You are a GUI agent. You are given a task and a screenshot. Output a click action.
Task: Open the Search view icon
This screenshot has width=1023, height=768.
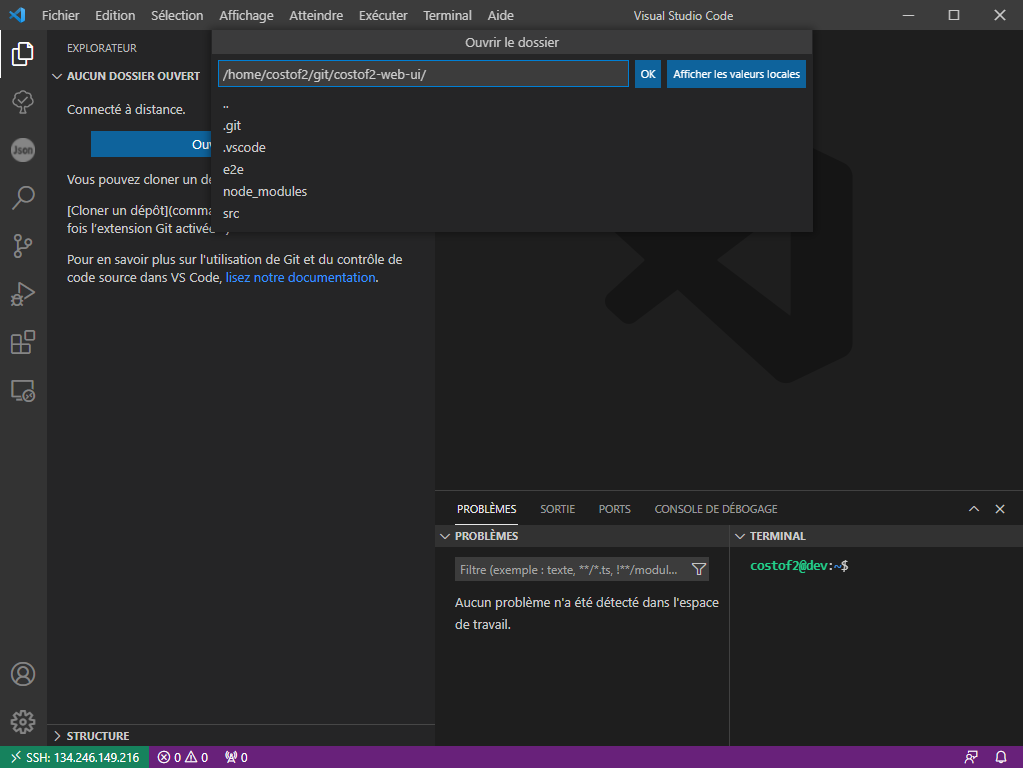pyautogui.click(x=23, y=198)
